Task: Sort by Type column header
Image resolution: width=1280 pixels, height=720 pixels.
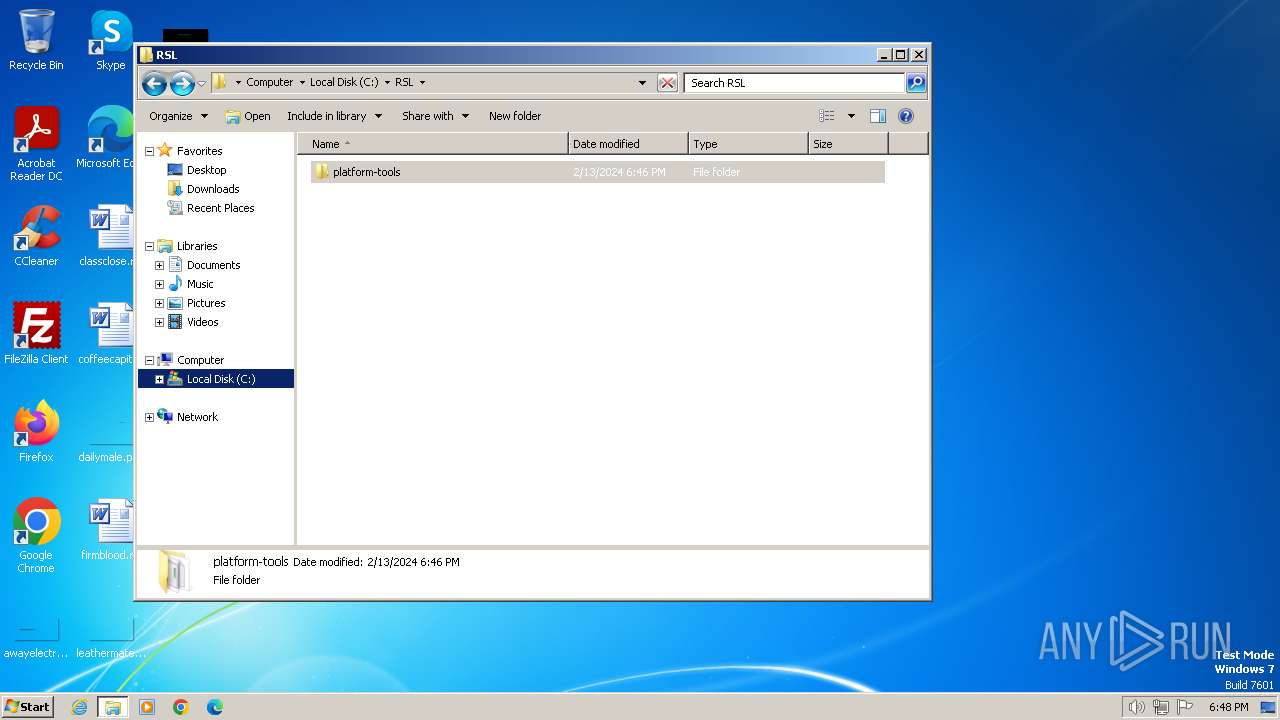Action: tap(748, 144)
